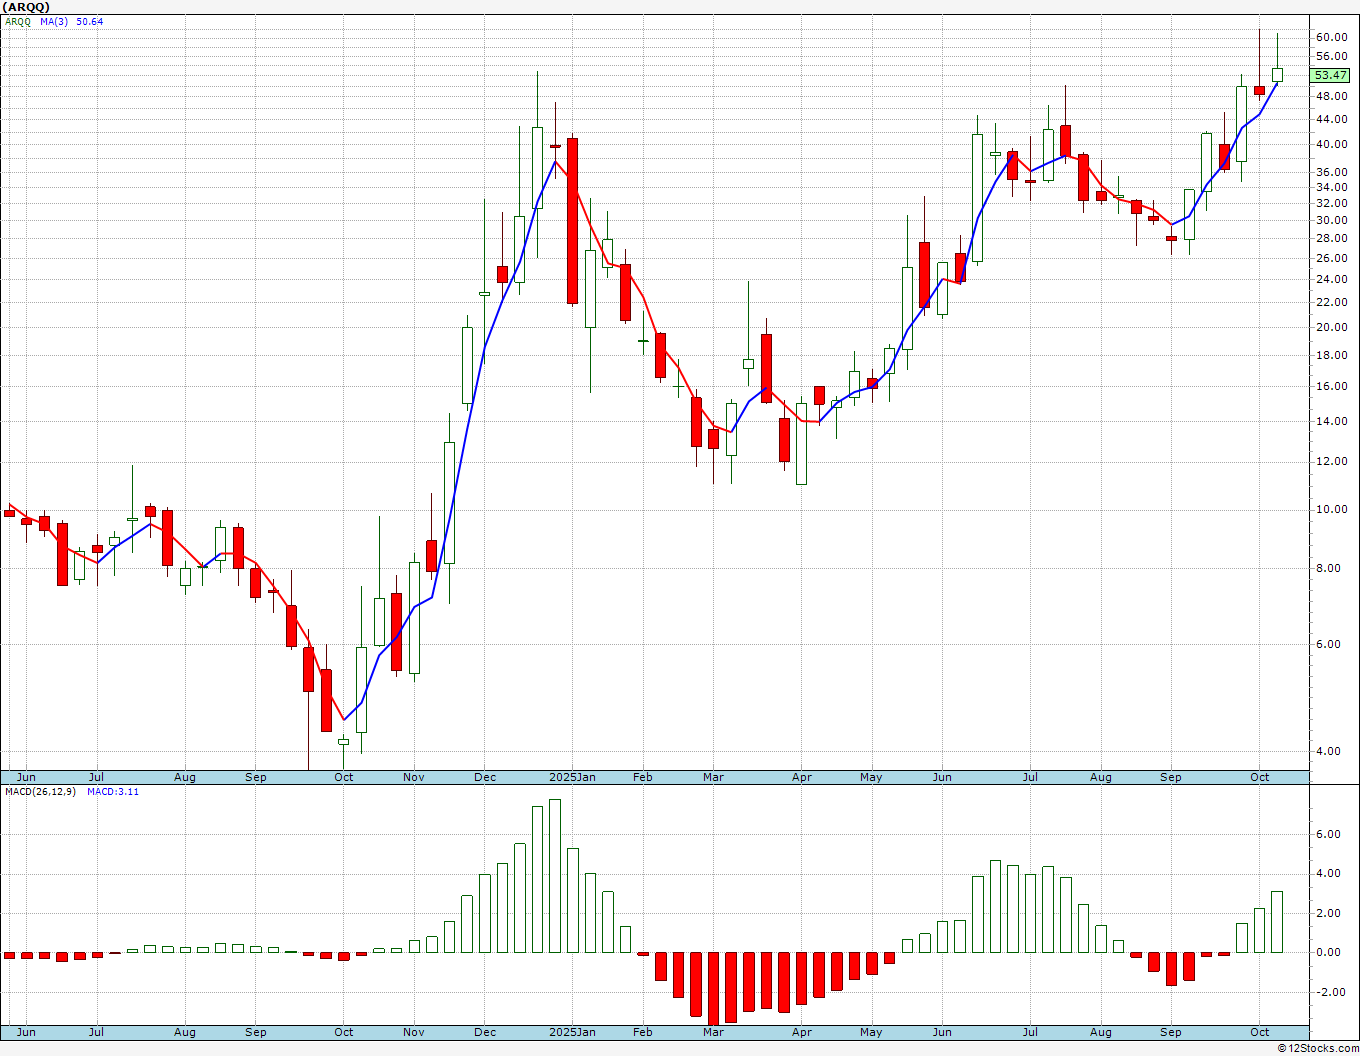This screenshot has width=1360, height=1056.
Task: Click the 60.00 price axis label
Action: pyautogui.click(x=1331, y=37)
